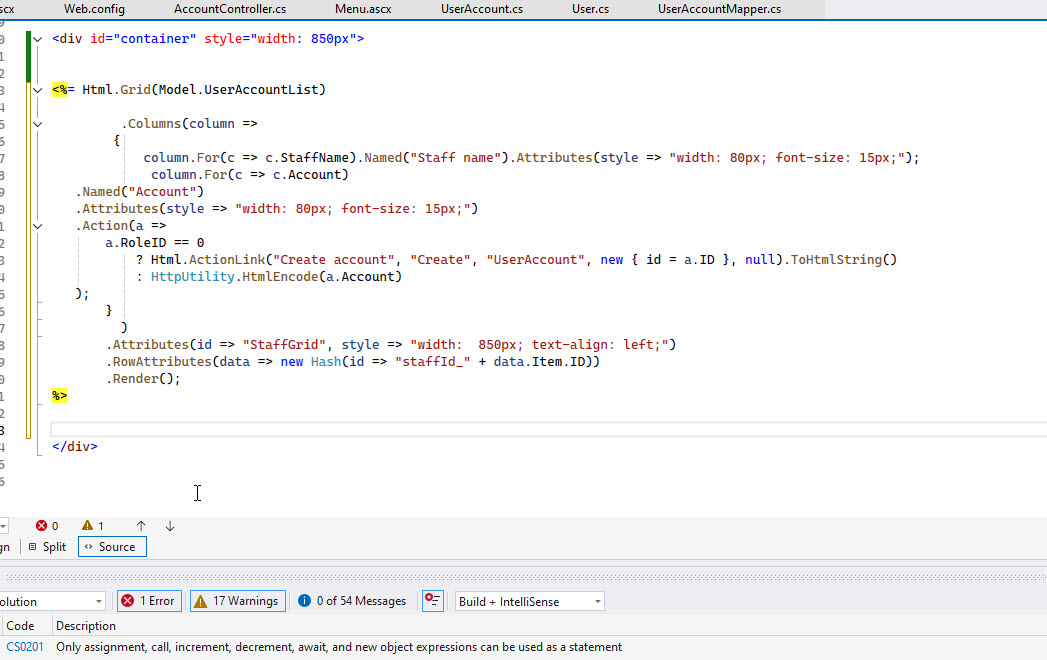Open the Build + IntelliSense dropdown

tap(530, 601)
